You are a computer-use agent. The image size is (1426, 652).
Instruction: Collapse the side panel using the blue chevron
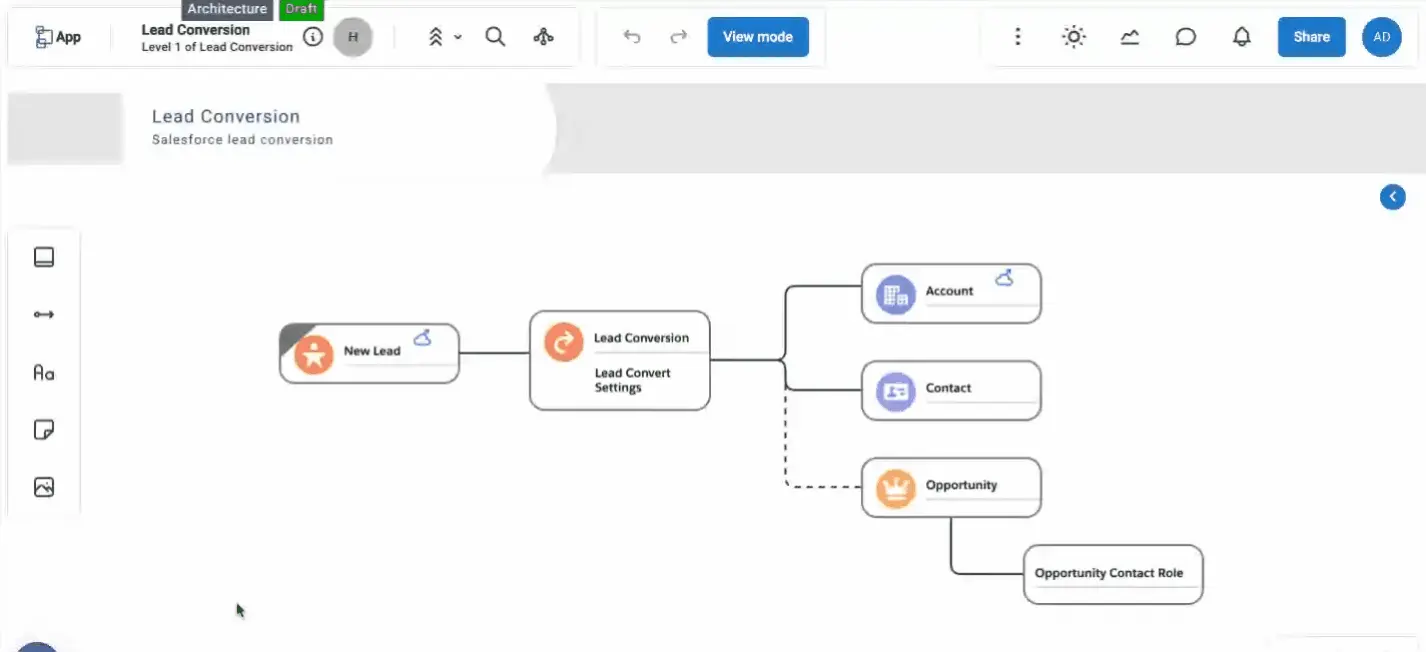pyautogui.click(x=1392, y=197)
